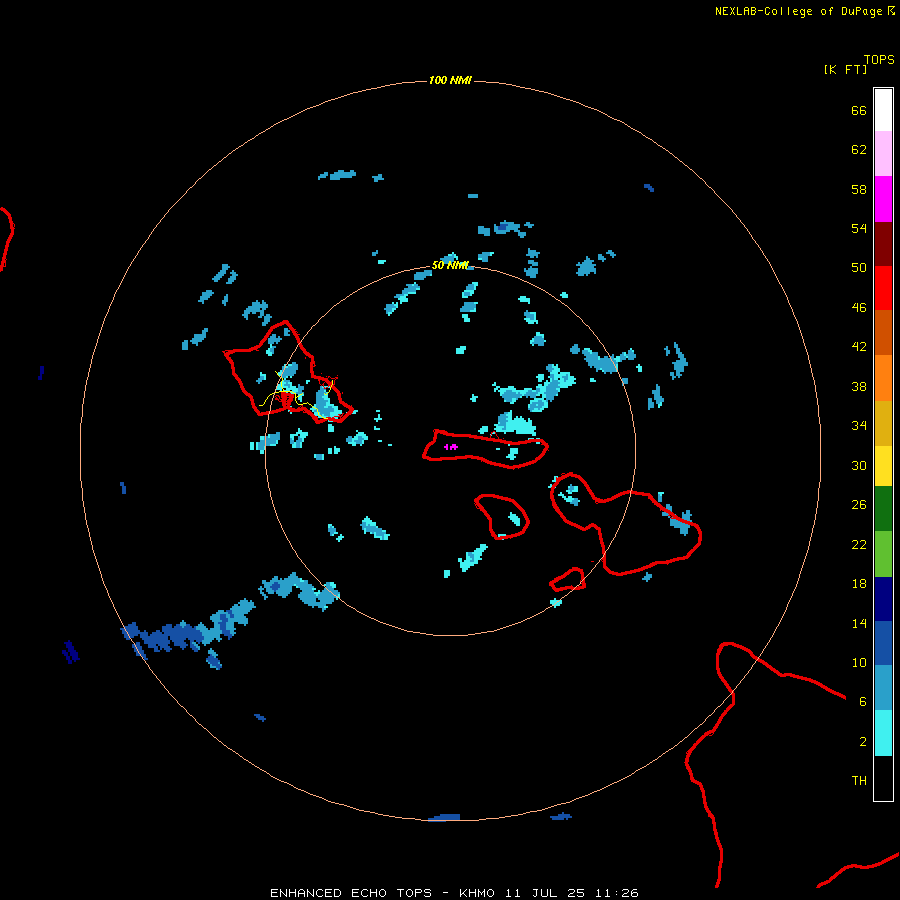This screenshot has width=900, height=900.
Task: Click the white swatch at the legend top
Action: click(883, 110)
